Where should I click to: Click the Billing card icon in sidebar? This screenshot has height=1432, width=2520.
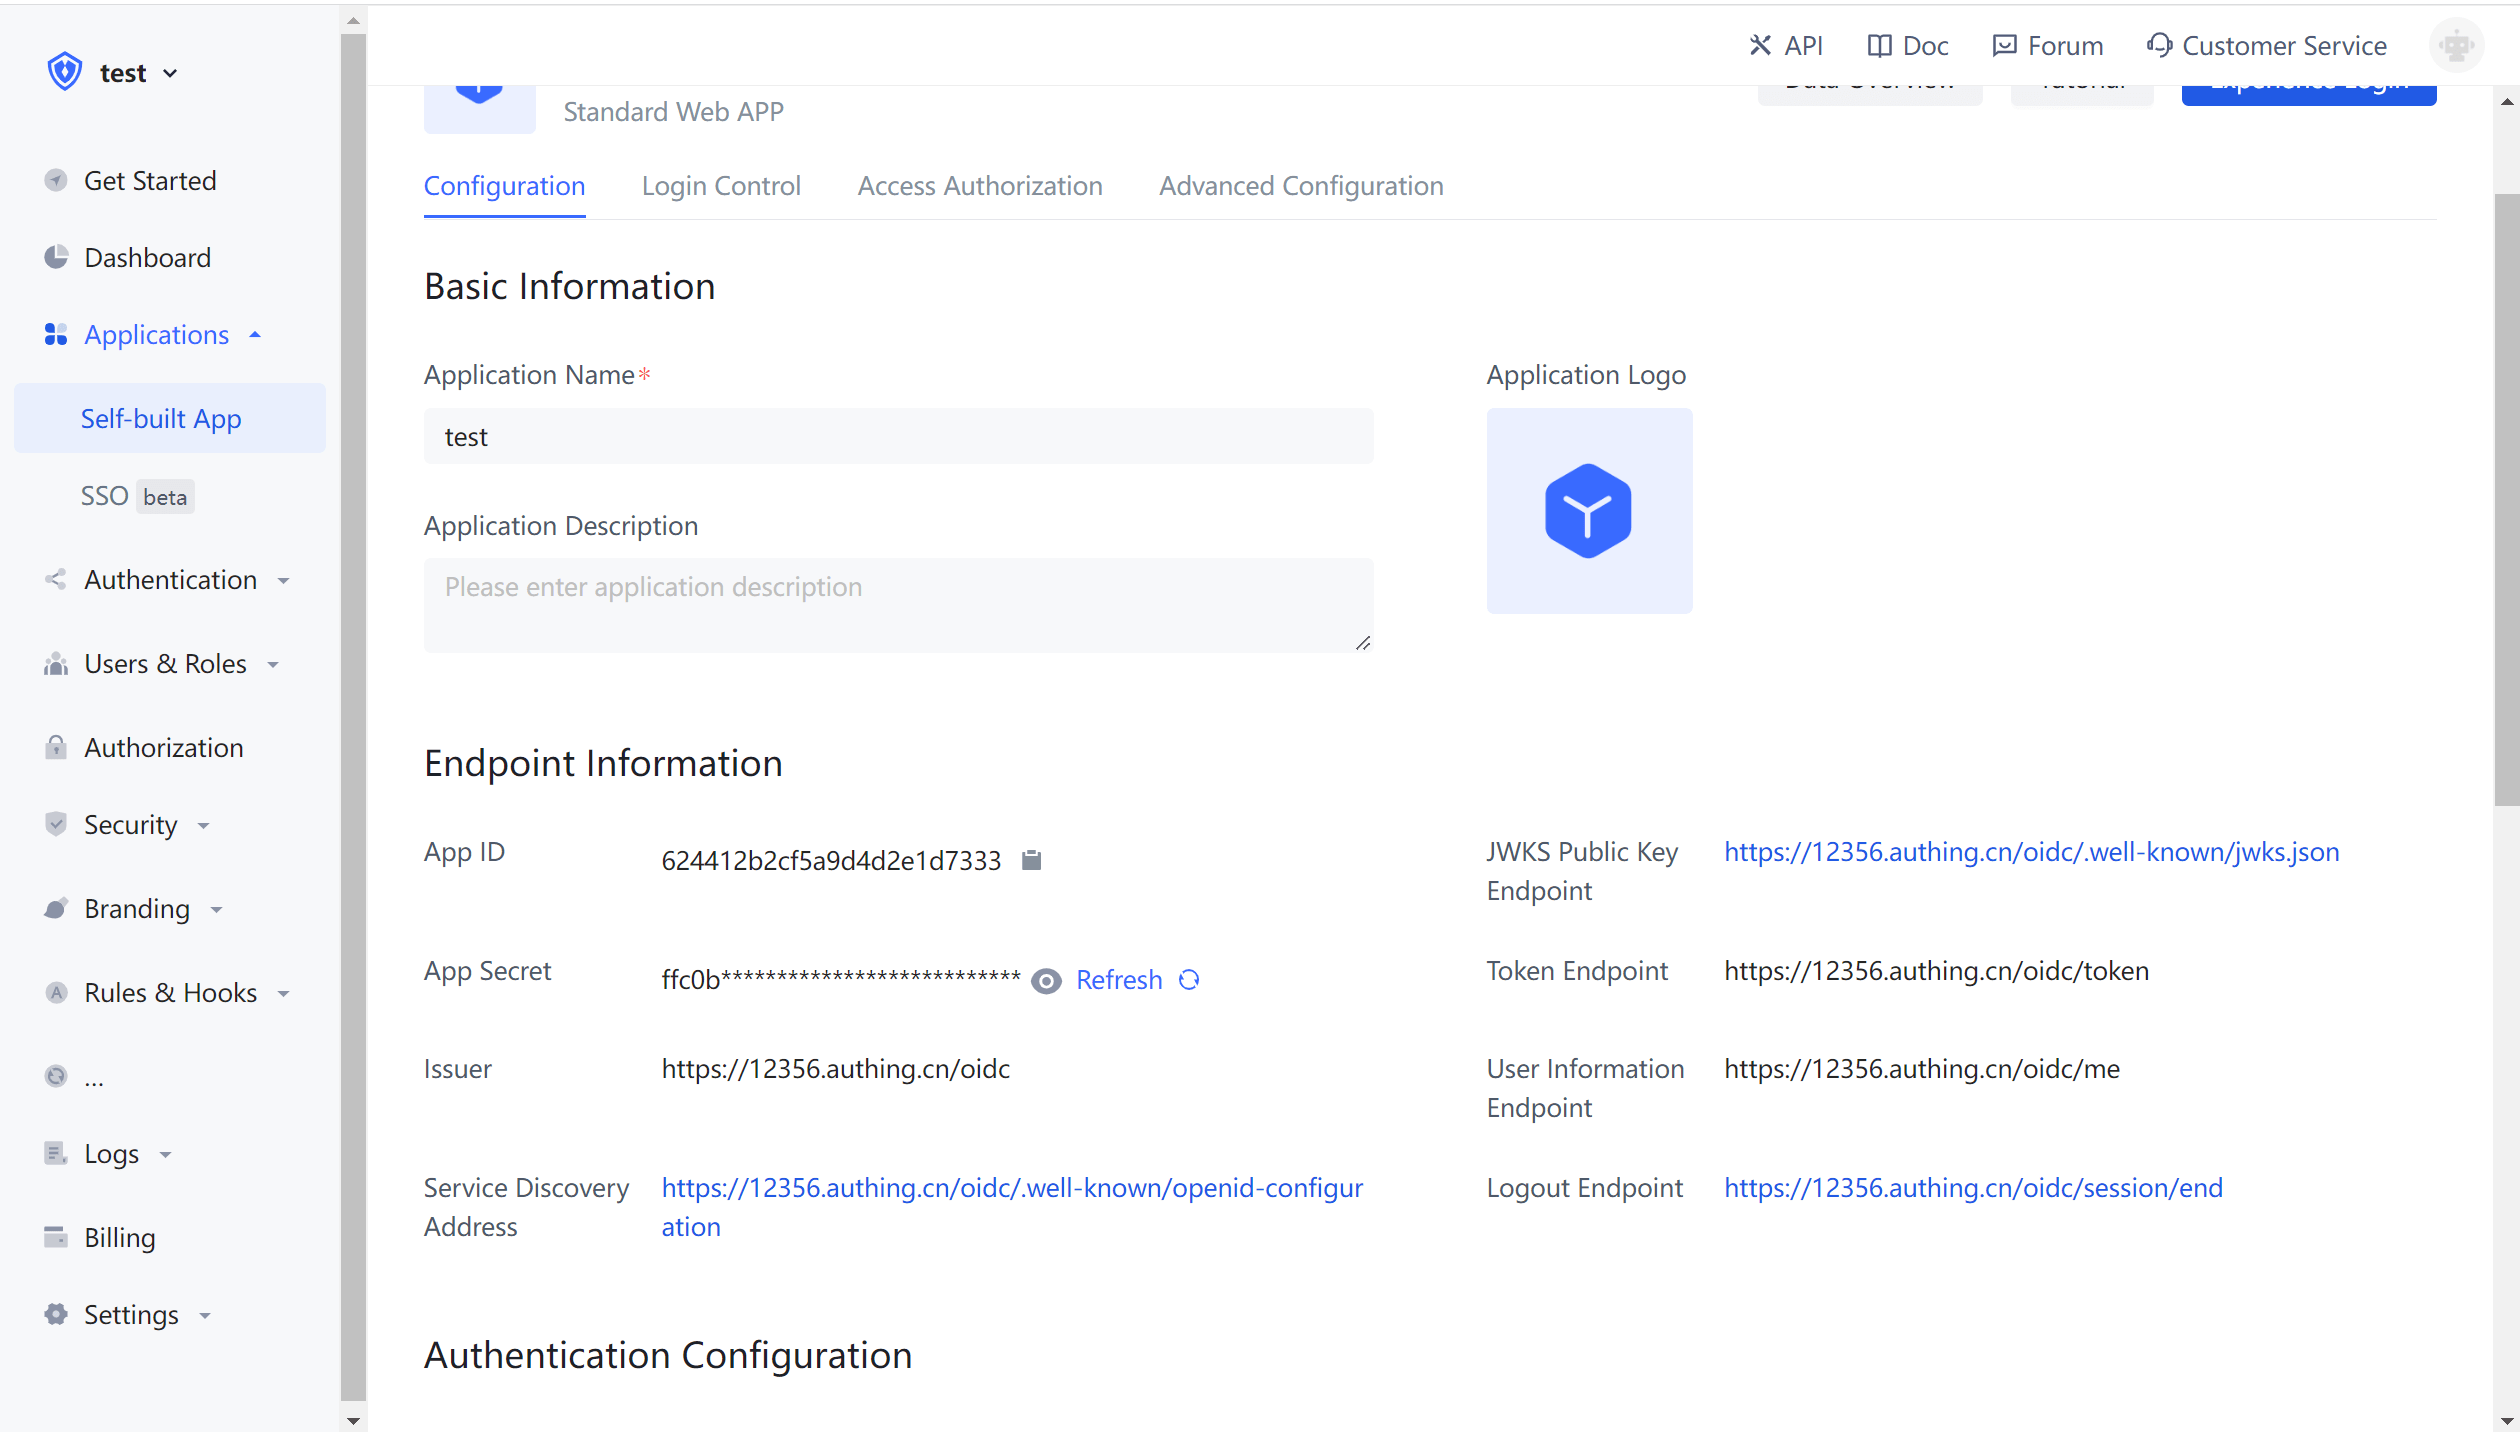click(56, 1237)
